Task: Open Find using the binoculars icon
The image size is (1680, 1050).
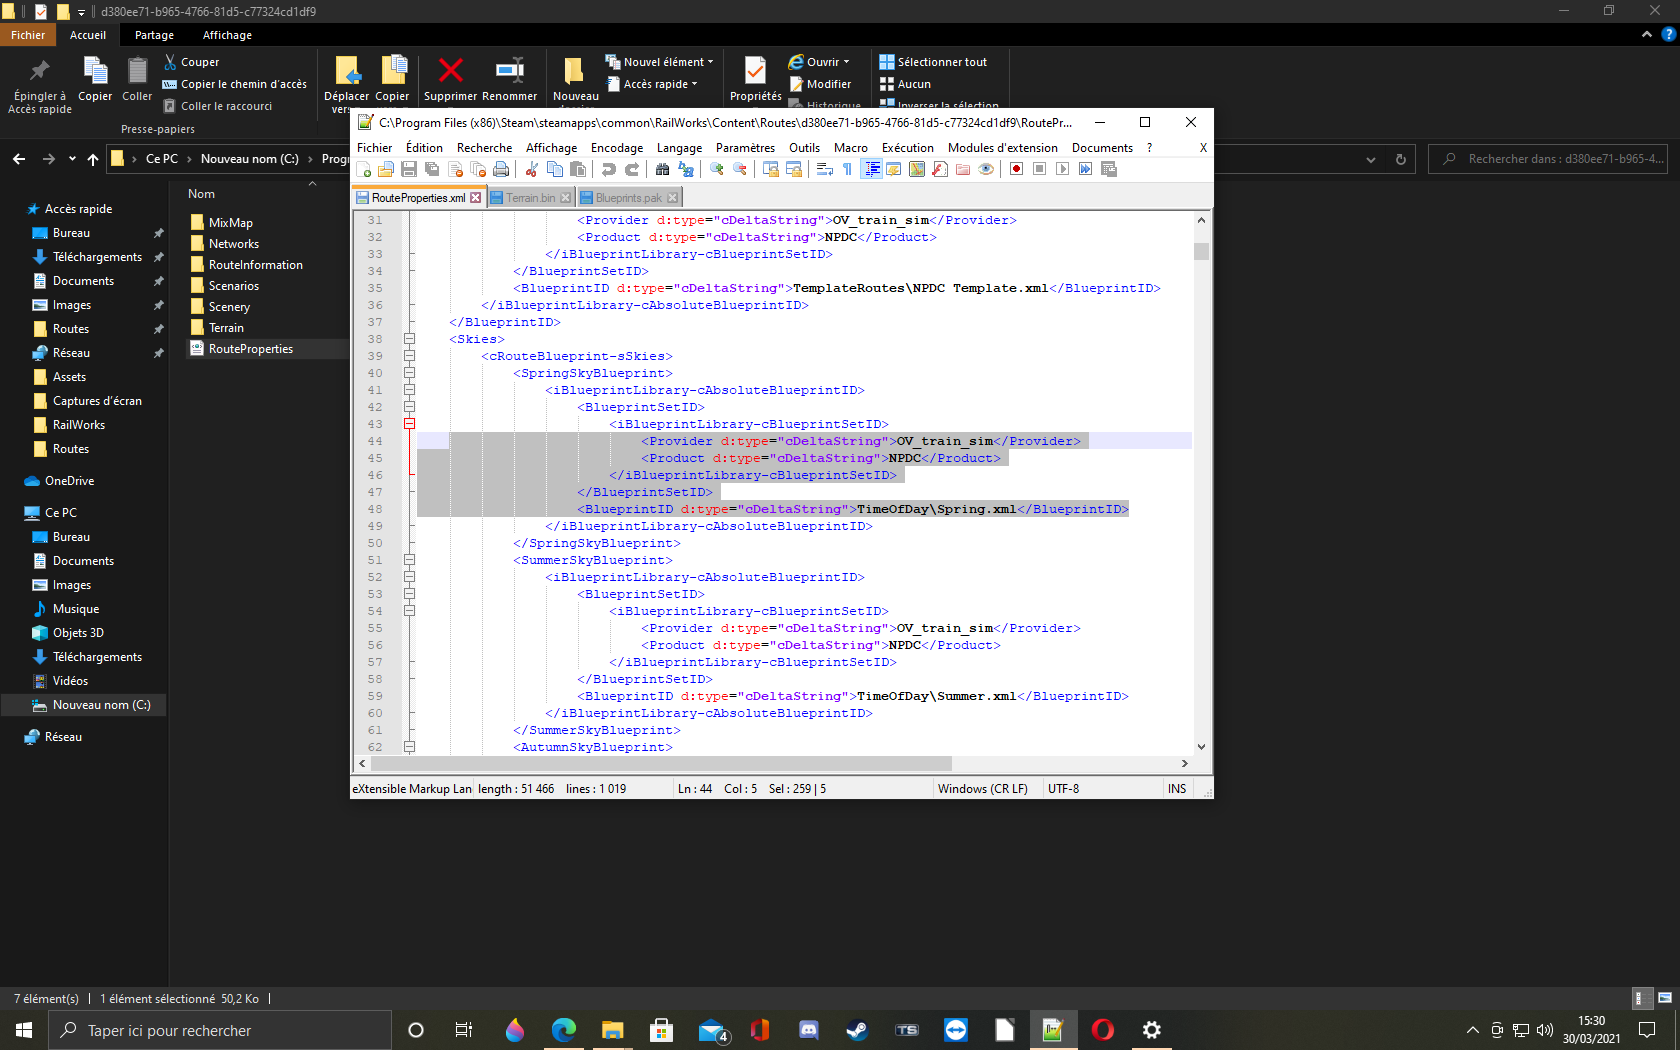Action: [x=662, y=169]
